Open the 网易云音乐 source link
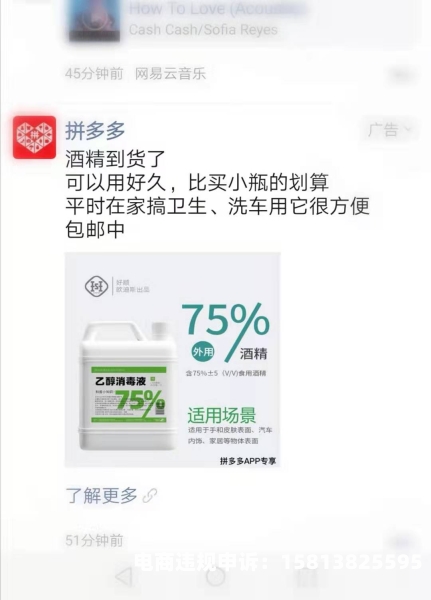The height and width of the screenshot is (600, 431). click(x=170, y=73)
